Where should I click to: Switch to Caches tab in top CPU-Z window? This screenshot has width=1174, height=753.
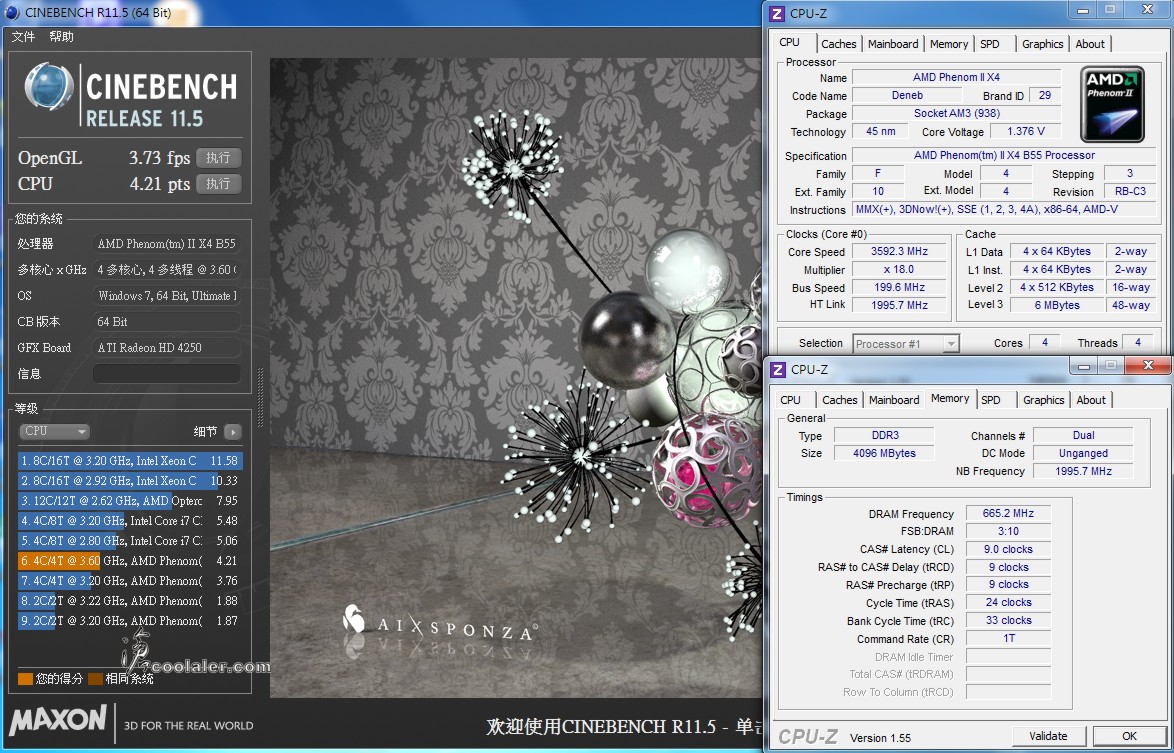click(x=839, y=44)
